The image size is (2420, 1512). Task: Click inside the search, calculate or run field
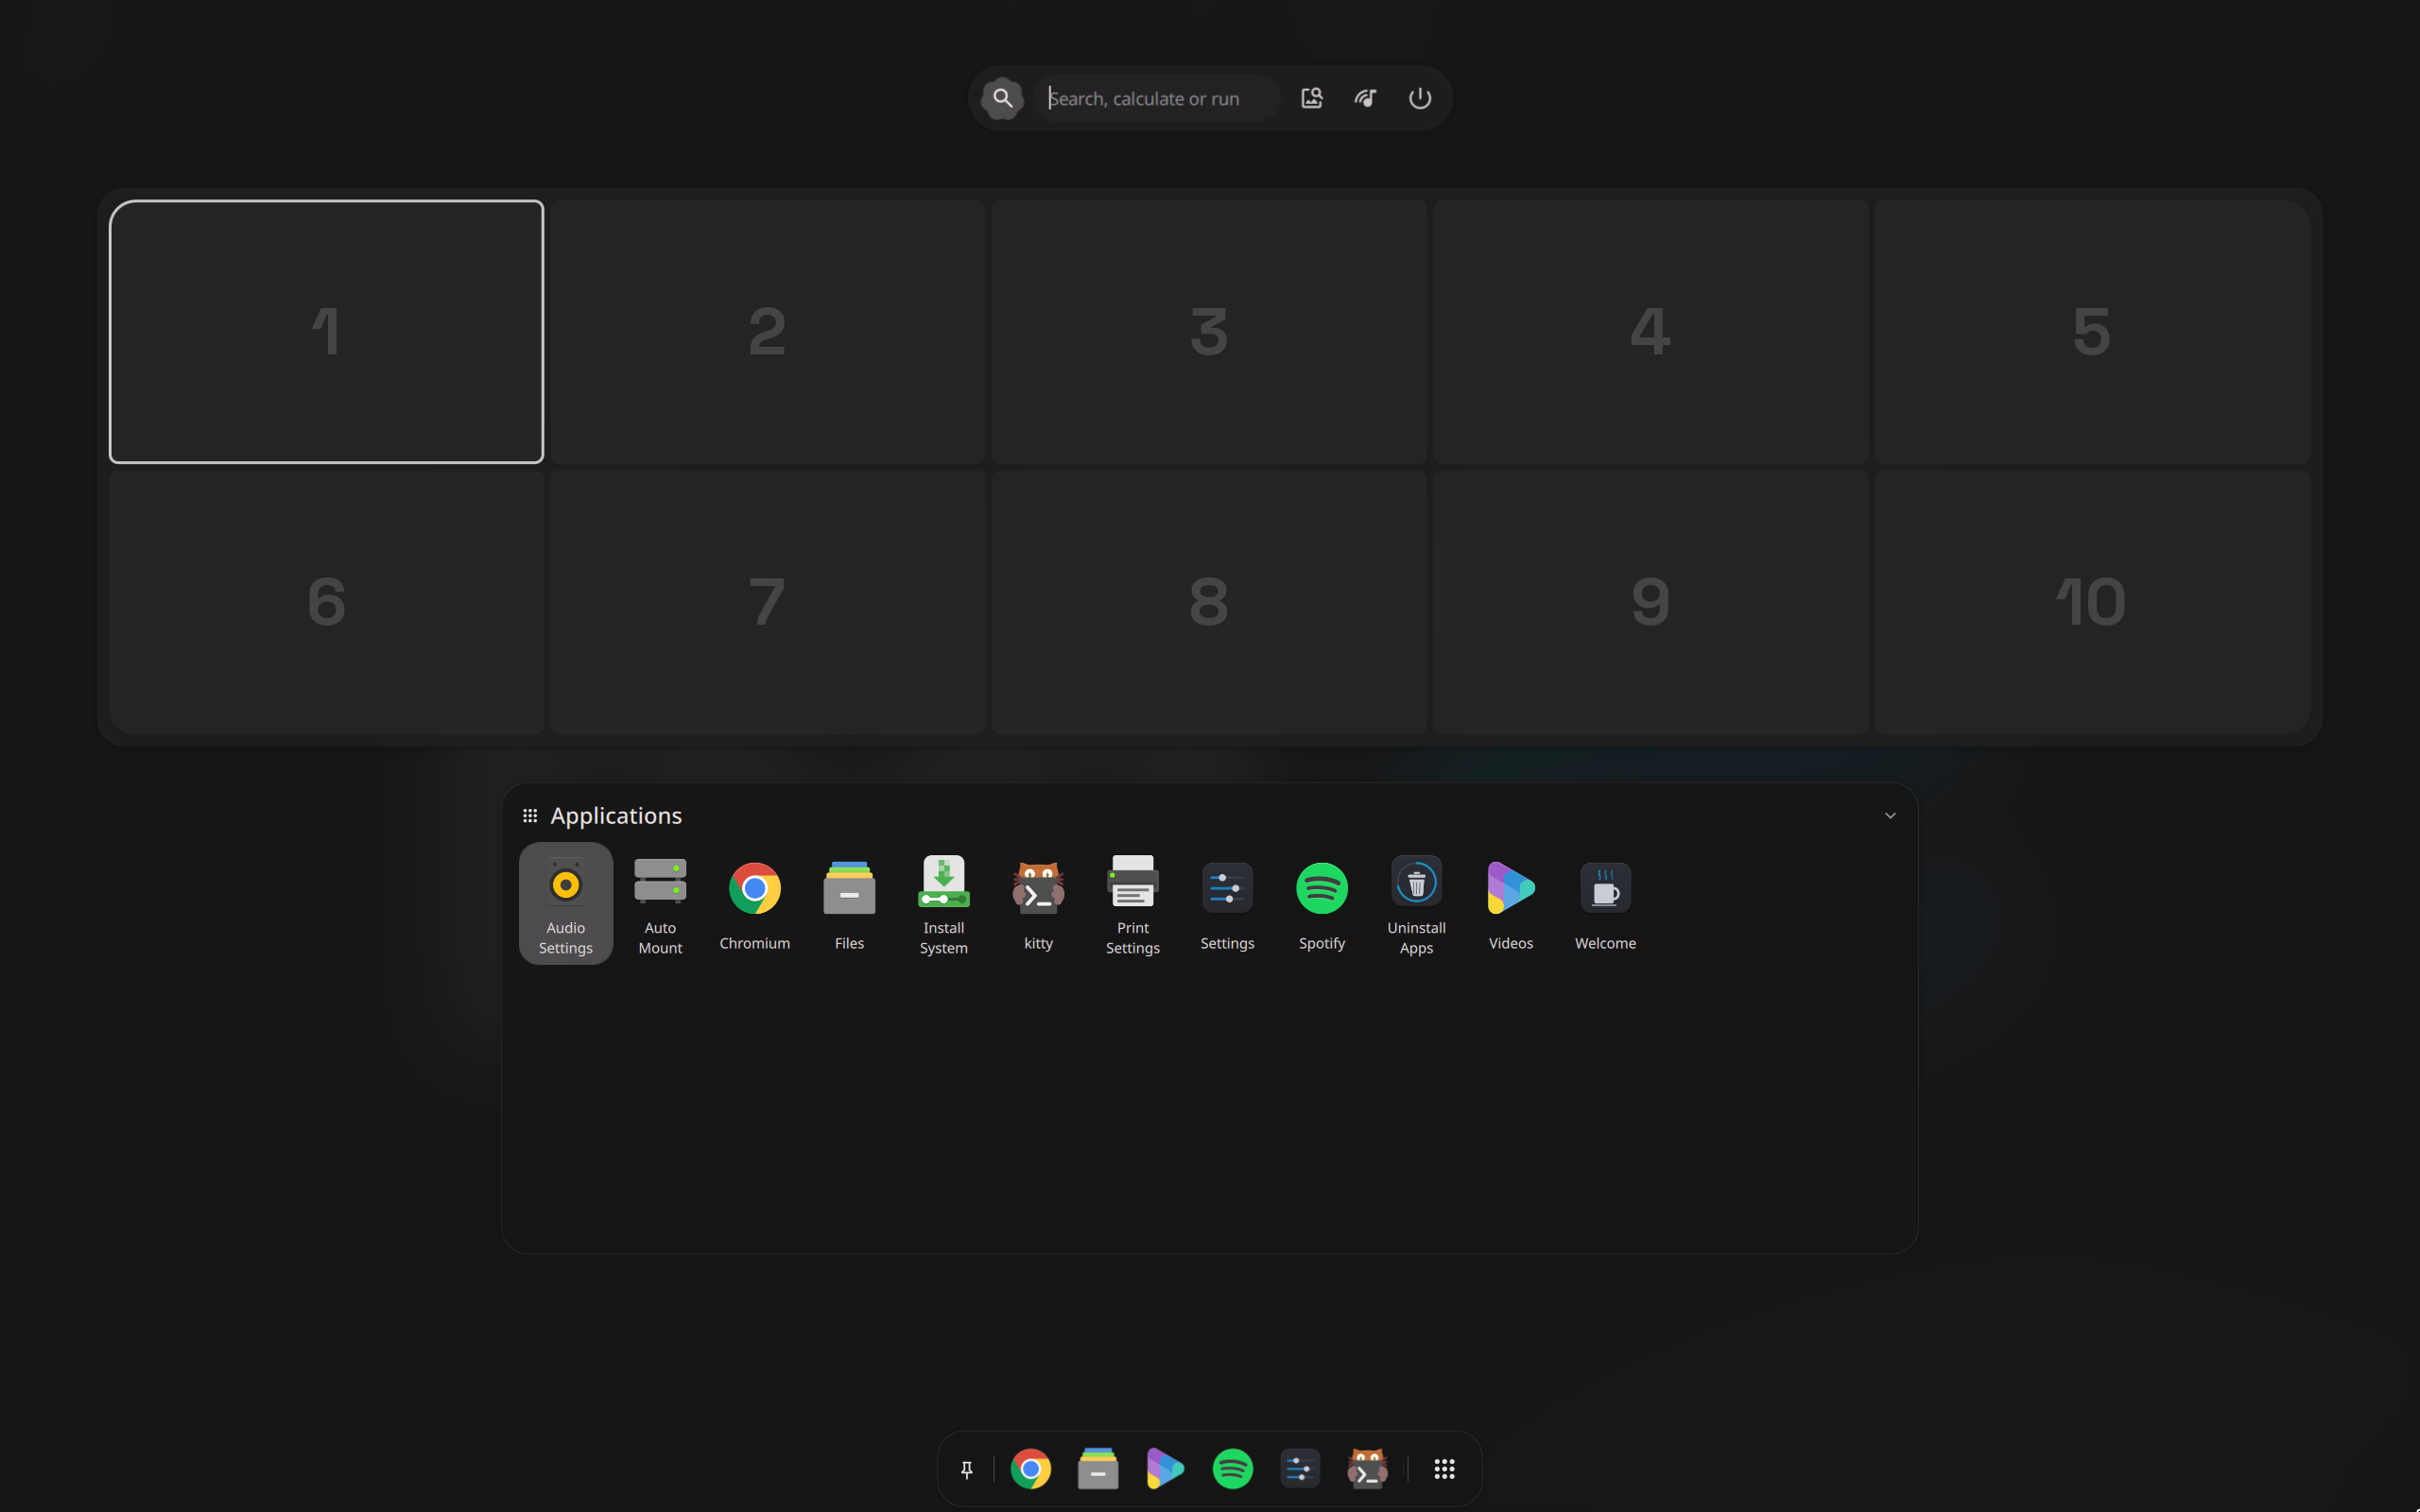click(1157, 98)
